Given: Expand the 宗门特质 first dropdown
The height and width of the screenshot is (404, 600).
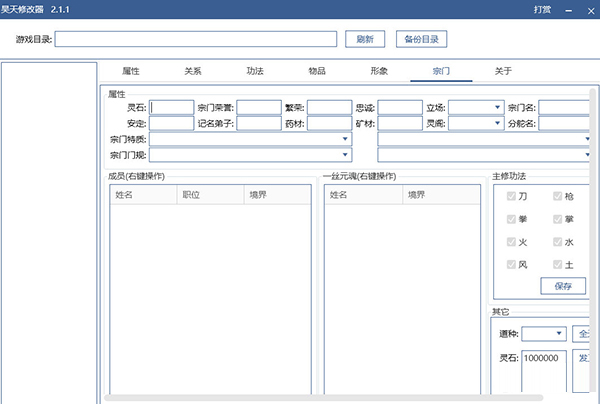Looking at the screenshot, I should coord(251,139).
